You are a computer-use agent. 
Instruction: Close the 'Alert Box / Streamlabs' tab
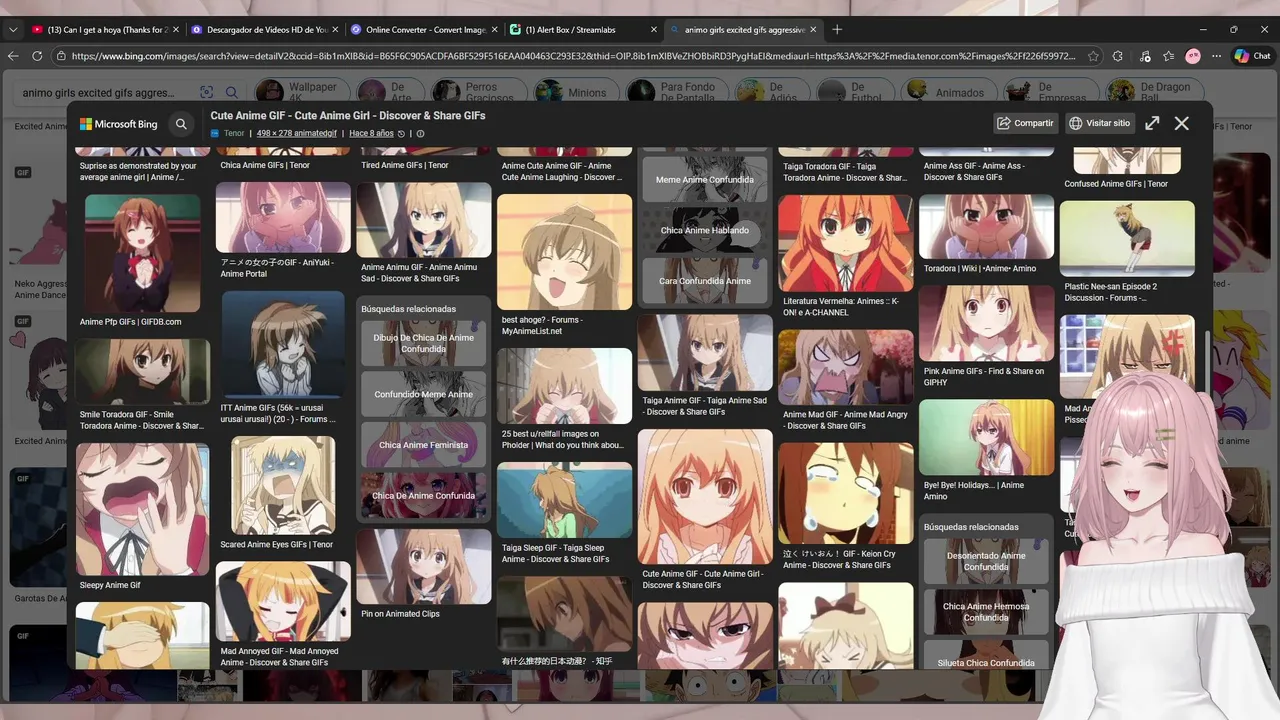point(654,30)
